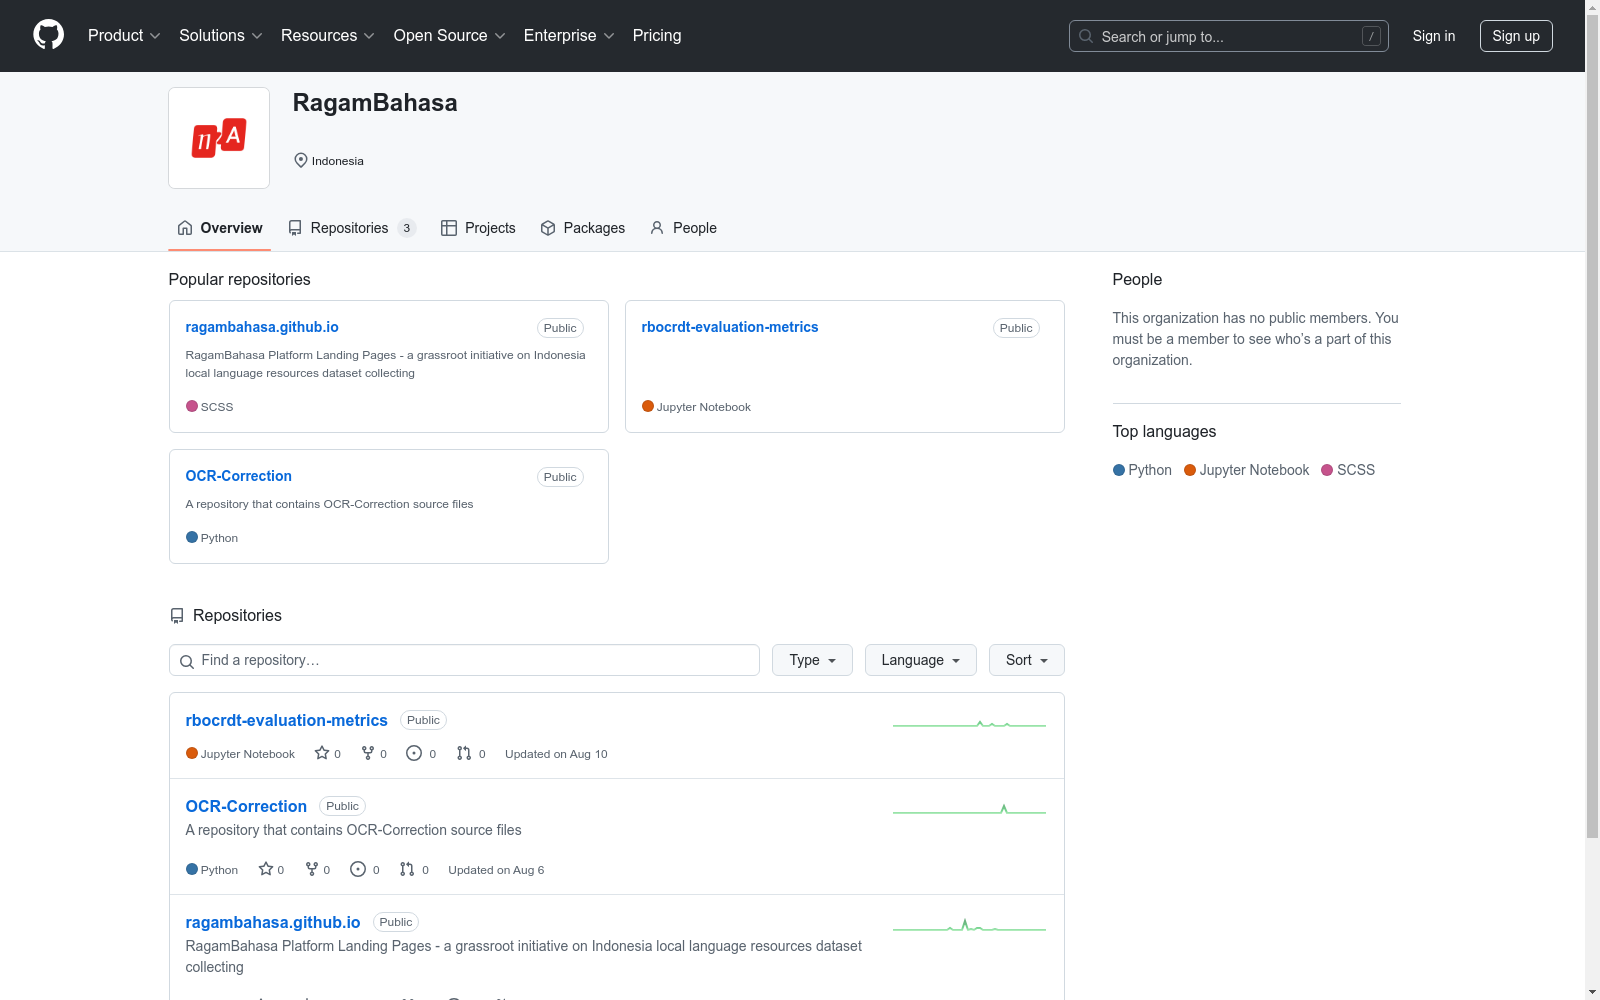Click the ragambahasa.github.io activity sparkline graph

(x=969, y=926)
